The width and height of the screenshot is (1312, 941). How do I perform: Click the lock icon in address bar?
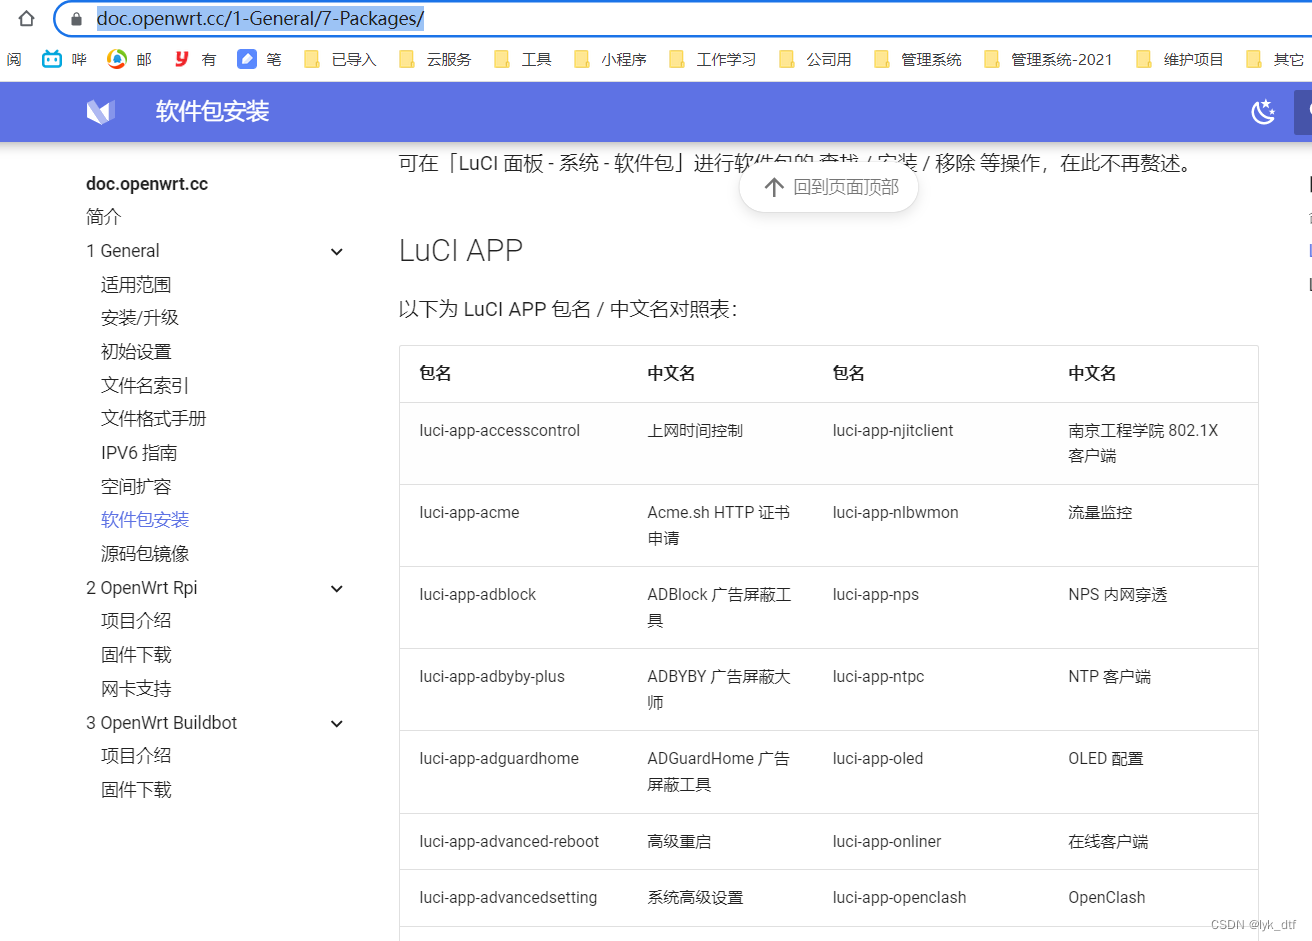click(x=76, y=19)
